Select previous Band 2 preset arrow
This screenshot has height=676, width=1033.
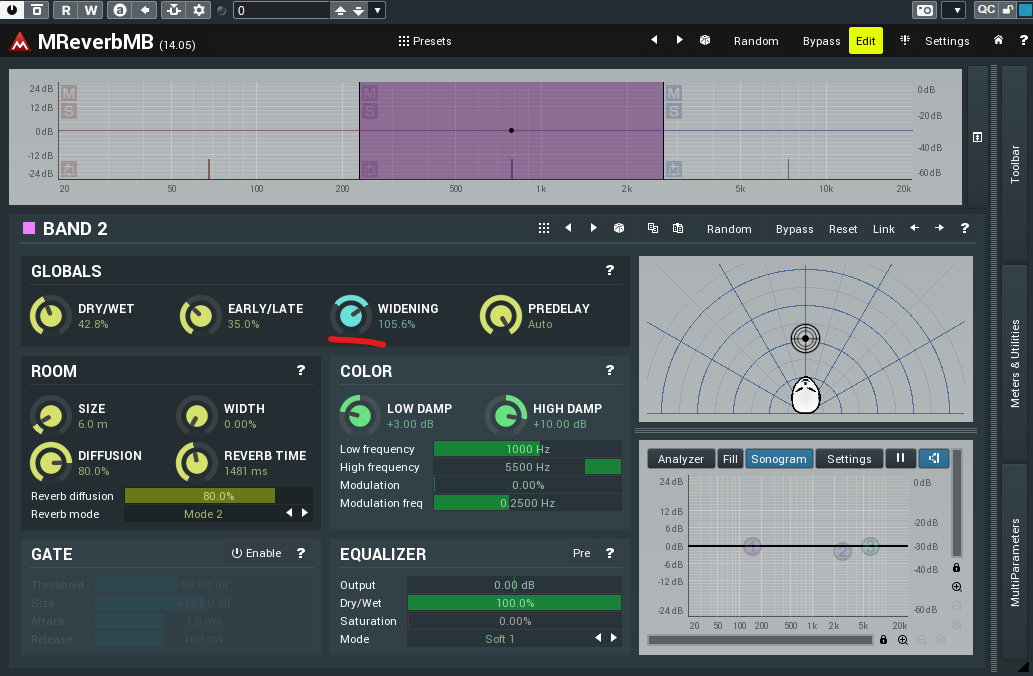568,228
